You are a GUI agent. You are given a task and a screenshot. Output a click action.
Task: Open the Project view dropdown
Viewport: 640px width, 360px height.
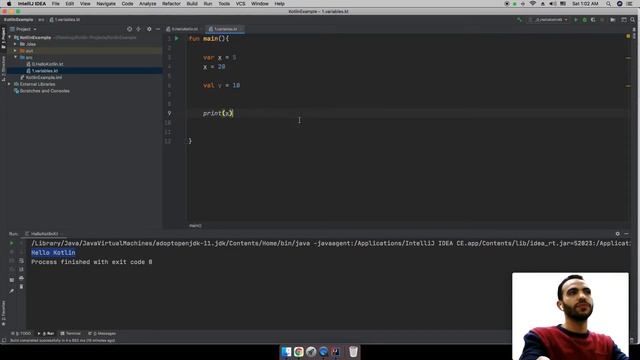pyautogui.click(x=24, y=29)
